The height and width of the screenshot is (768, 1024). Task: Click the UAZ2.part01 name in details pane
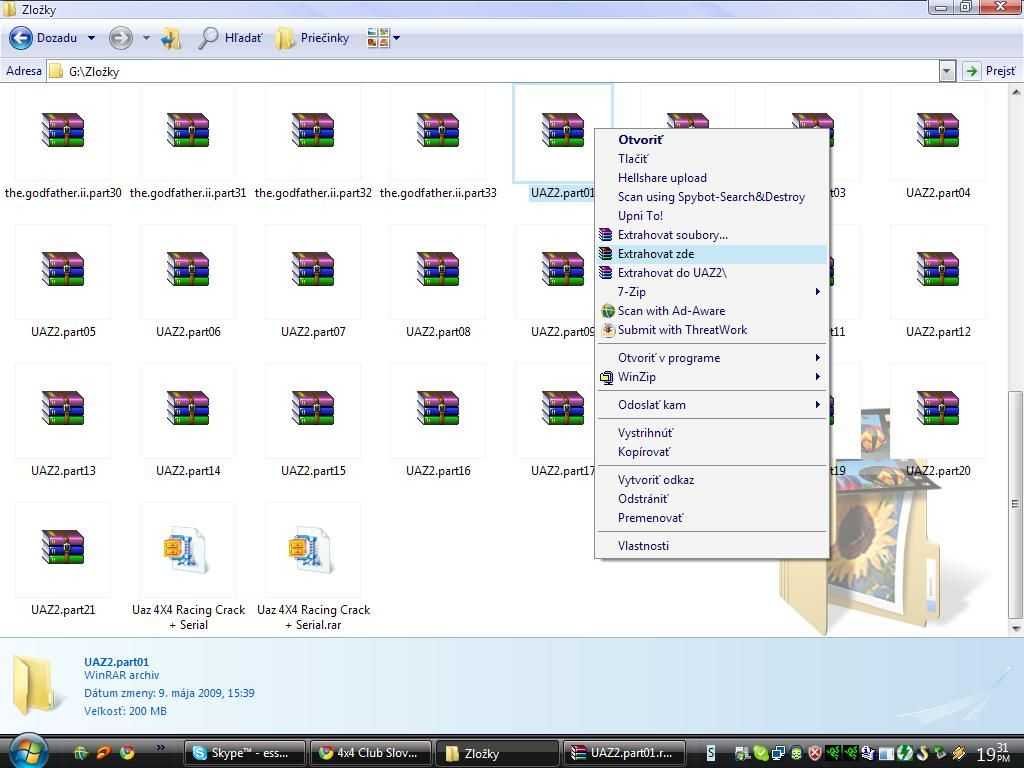pyautogui.click(x=116, y=662)
